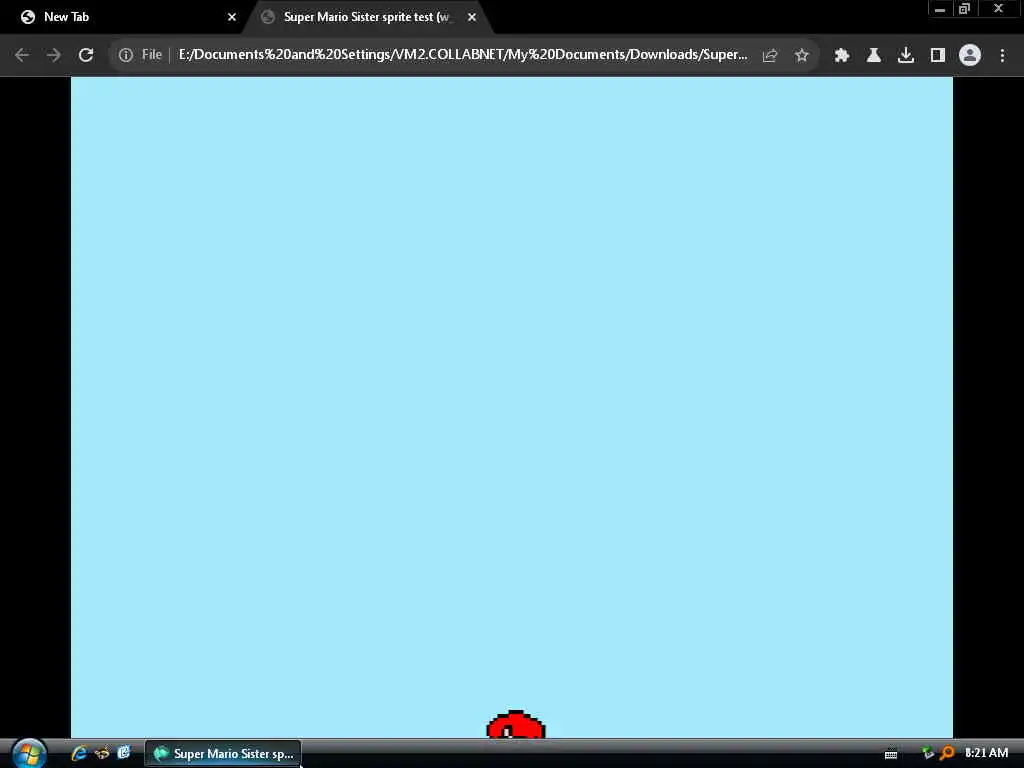1024x768 pixels.
Task: Switch to the New Tab tab
Action: [x=124, y=17]
